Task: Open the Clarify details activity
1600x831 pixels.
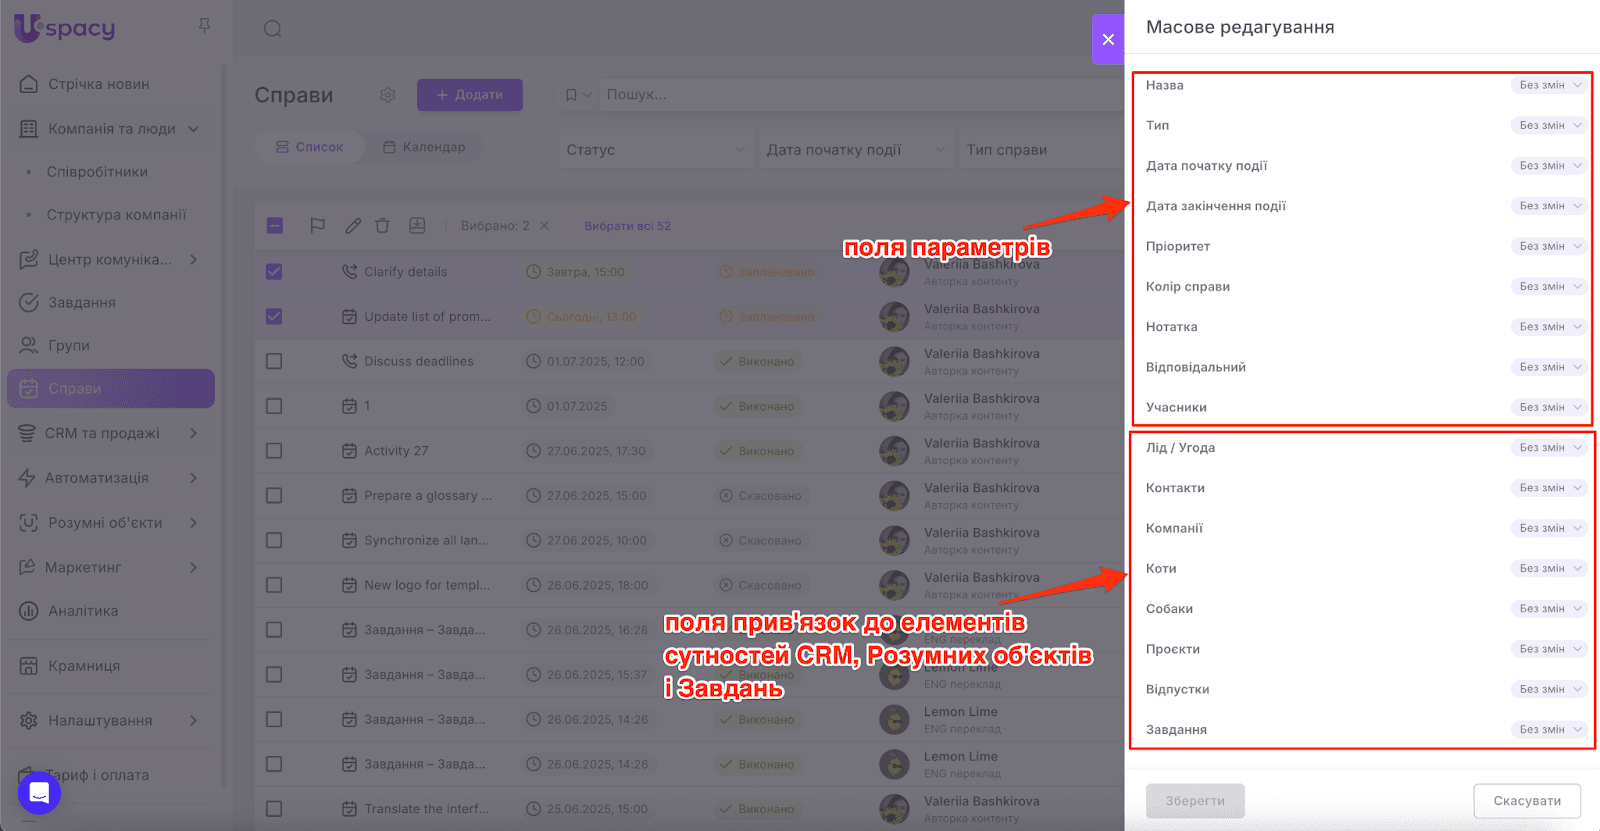Action: click(x=406, y=272)
